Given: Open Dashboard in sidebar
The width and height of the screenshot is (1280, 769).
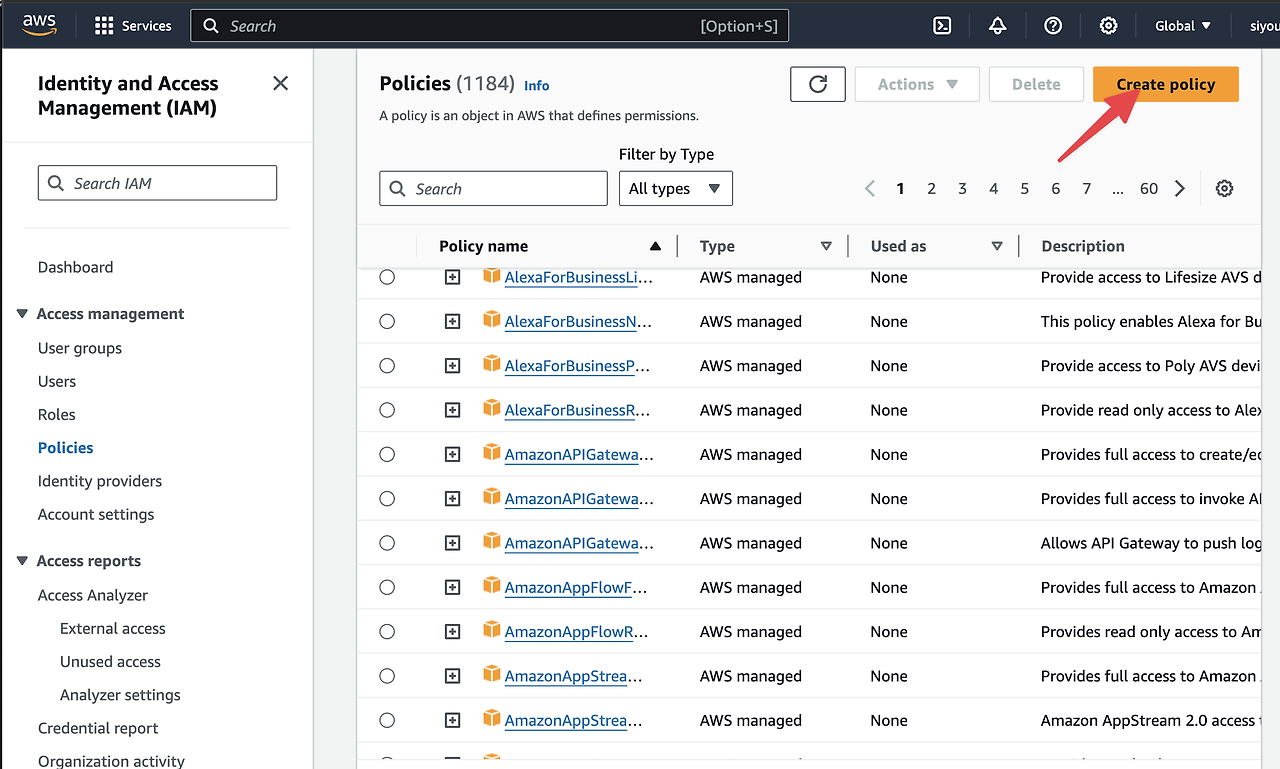Looking at the screenshot, I should pyautogui.click(x=75, y=267).
